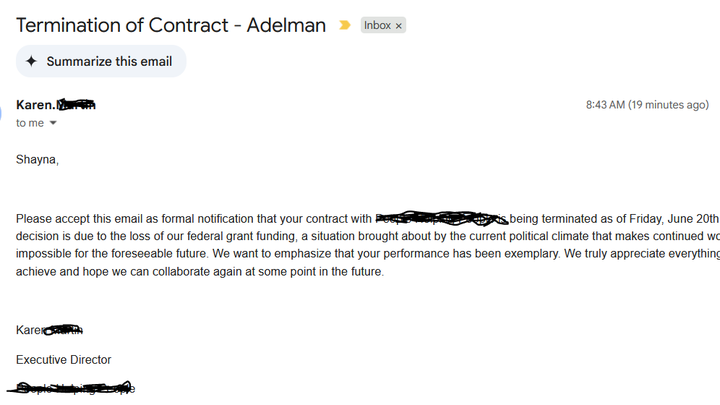Open sender Karen's name in header

(56, 105)
